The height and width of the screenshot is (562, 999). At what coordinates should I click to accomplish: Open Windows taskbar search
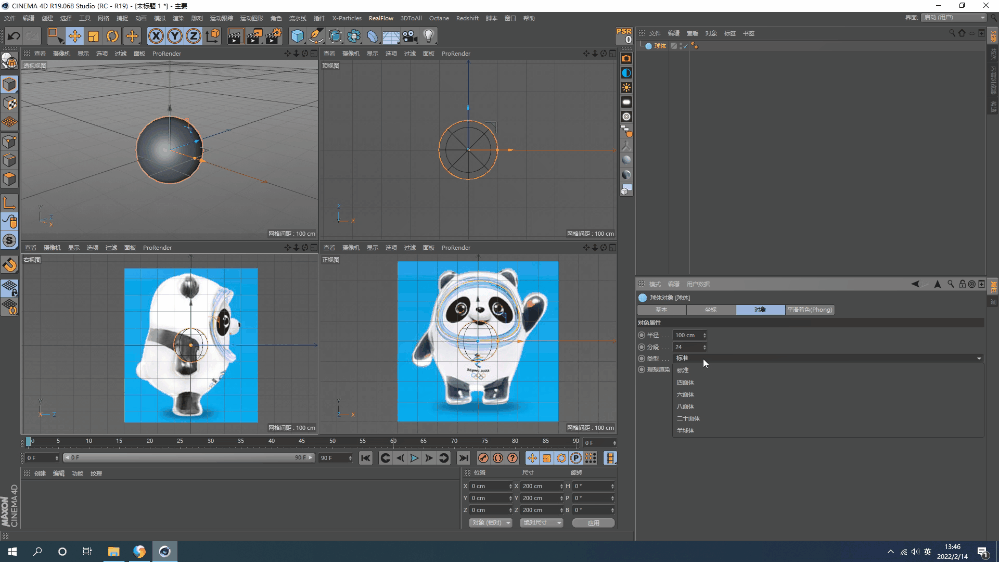coord(37,551)
